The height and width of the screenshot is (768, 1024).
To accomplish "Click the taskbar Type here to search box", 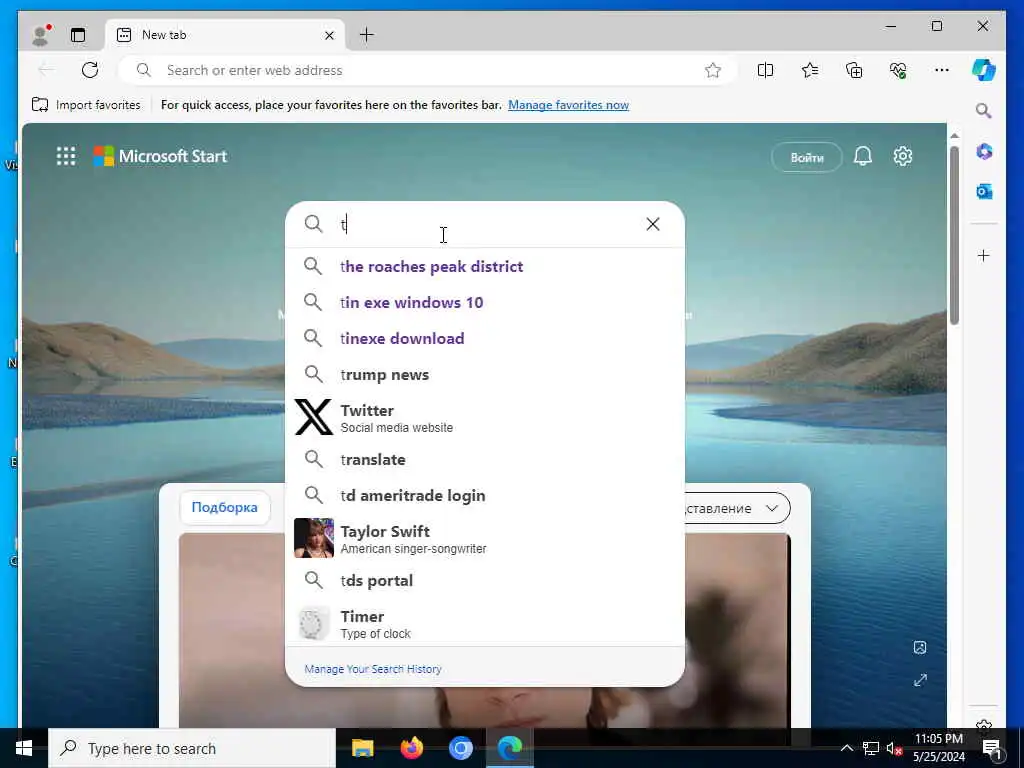I will tap(192, 748).
